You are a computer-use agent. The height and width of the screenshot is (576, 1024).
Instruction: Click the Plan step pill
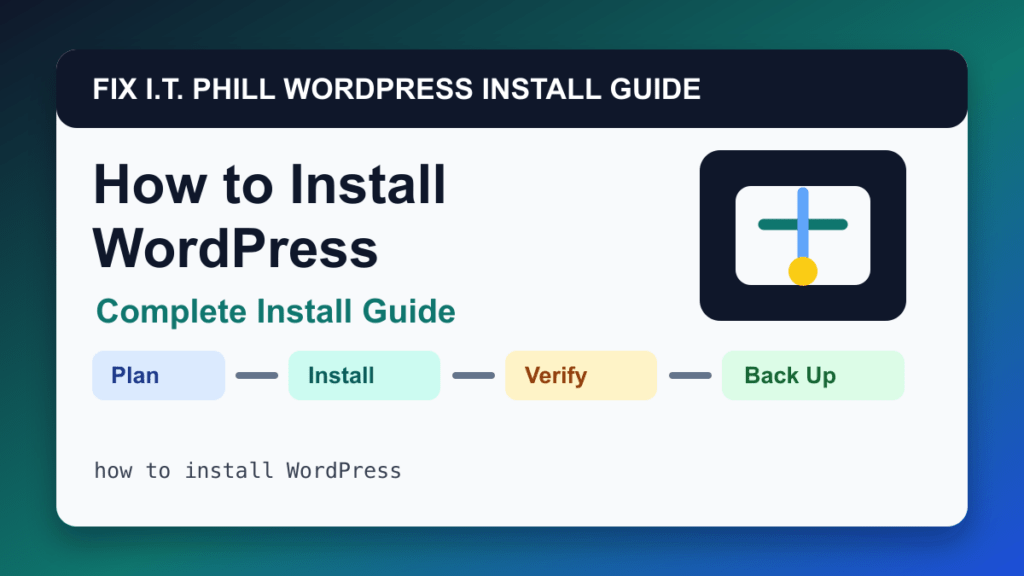[159, 376]
